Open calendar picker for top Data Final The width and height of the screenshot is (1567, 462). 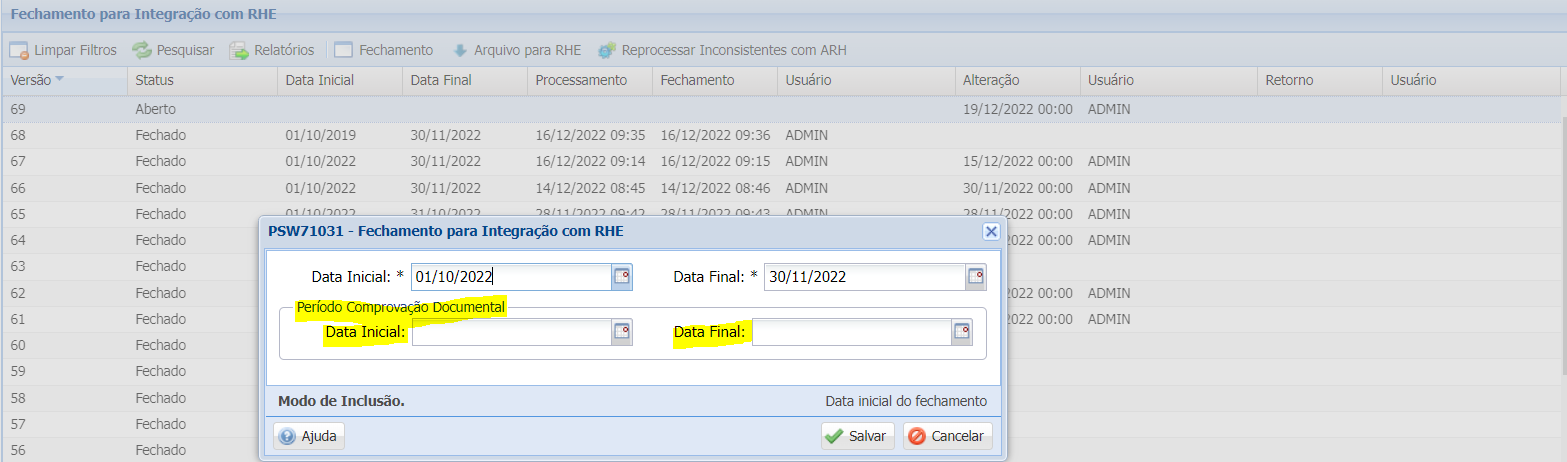pyautogui.click(x=975, y=277)
